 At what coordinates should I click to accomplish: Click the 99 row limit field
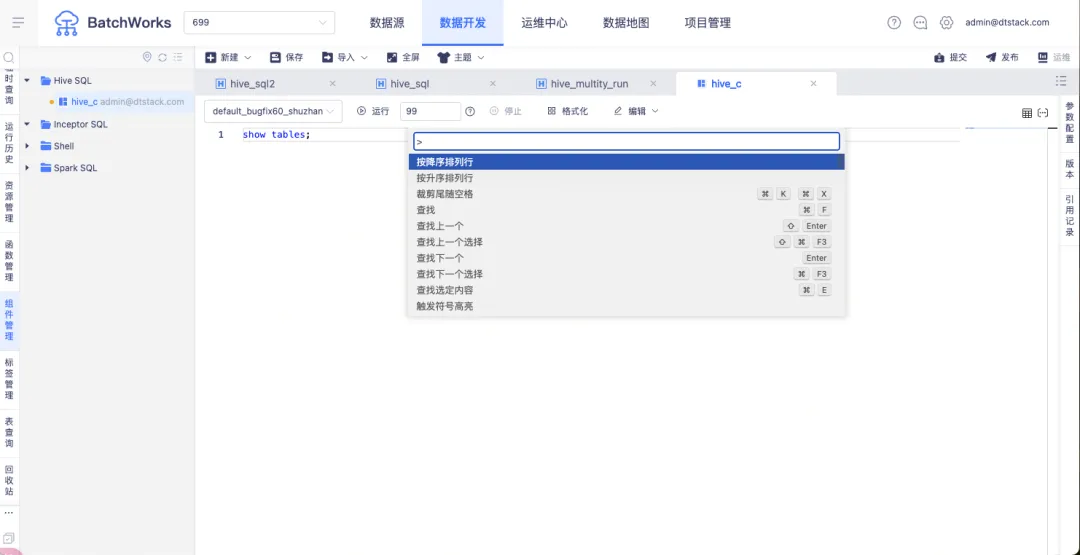click(430, 111)
